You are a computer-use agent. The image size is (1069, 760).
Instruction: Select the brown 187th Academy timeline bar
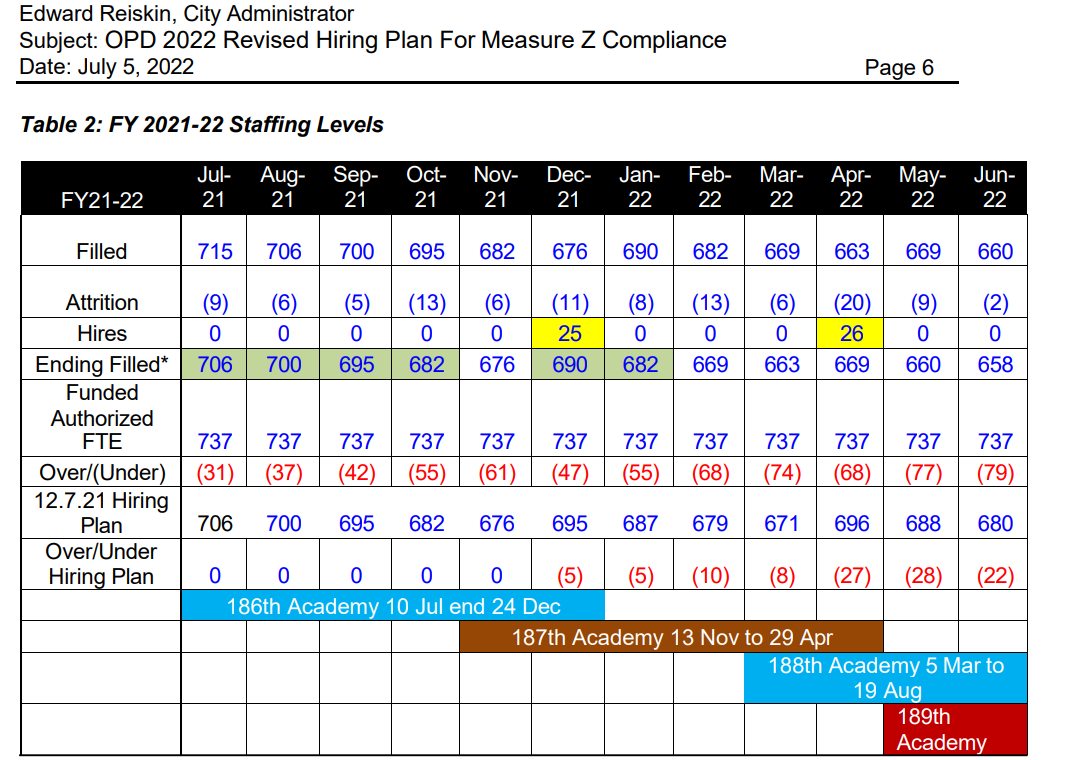(671, 637)
